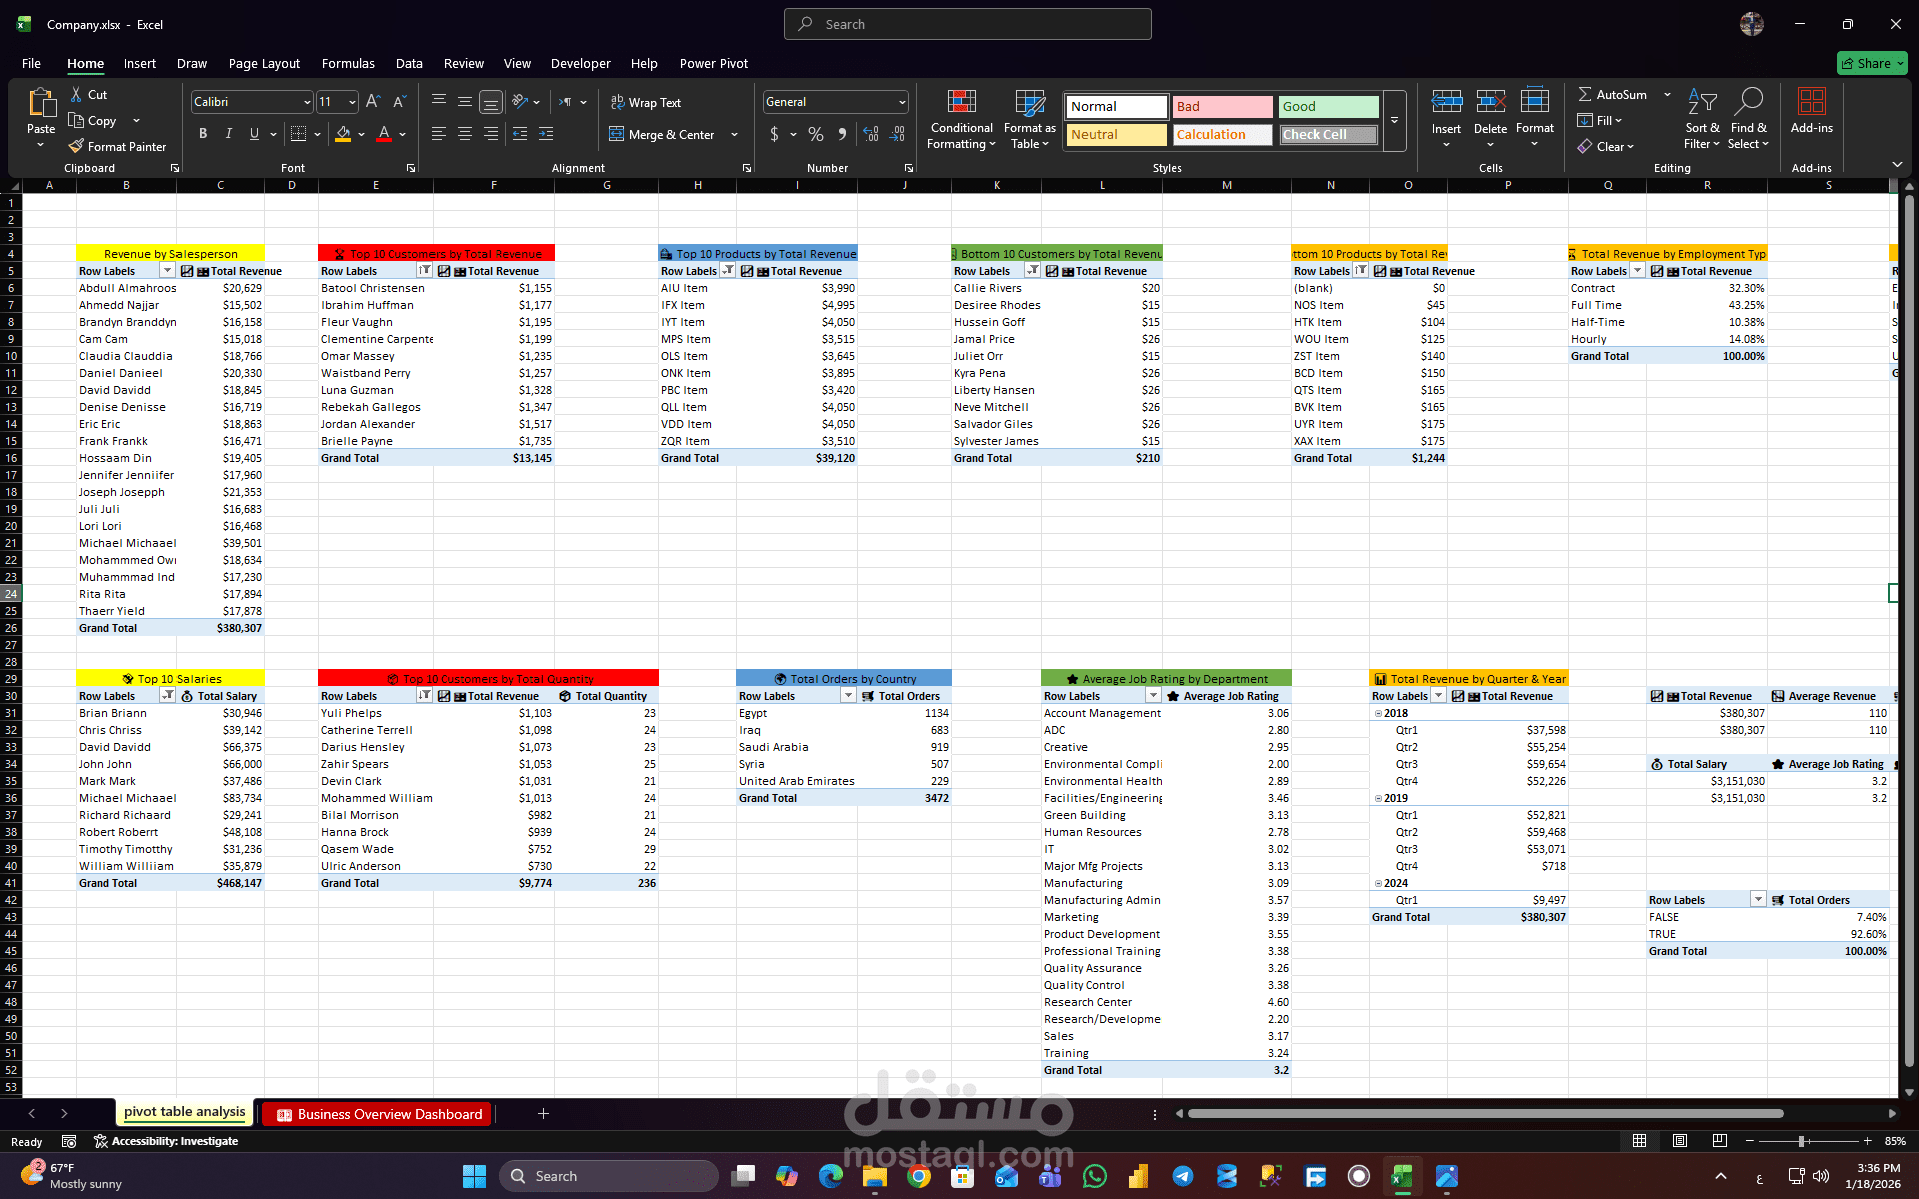The width and height of the screenshot is (1919, 1199).
Task: Collapse the ribbon with the chevron
Action: tap(1897, 164)
